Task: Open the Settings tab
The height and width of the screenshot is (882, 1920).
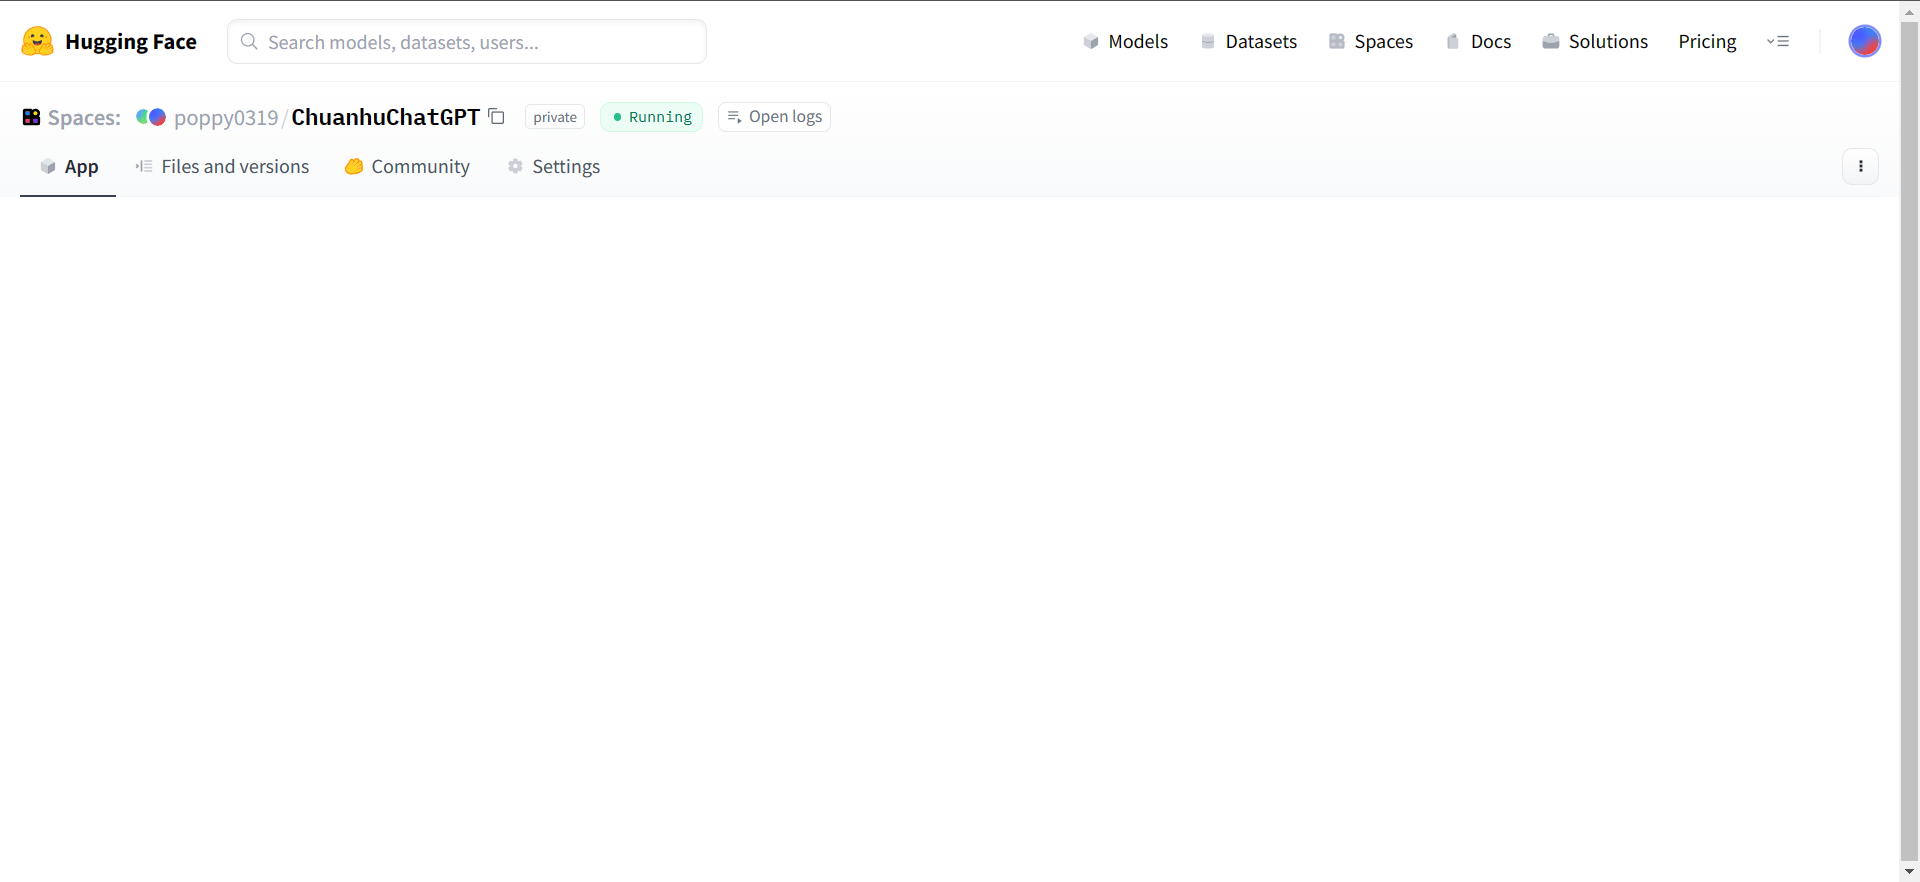Action: click(x=554, y=167)
